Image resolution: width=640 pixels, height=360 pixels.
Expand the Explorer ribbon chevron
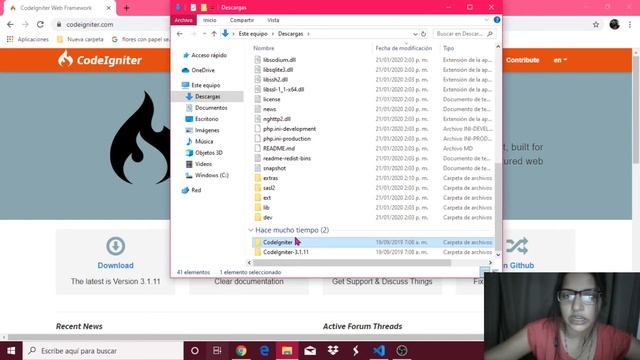coord(487,20)
